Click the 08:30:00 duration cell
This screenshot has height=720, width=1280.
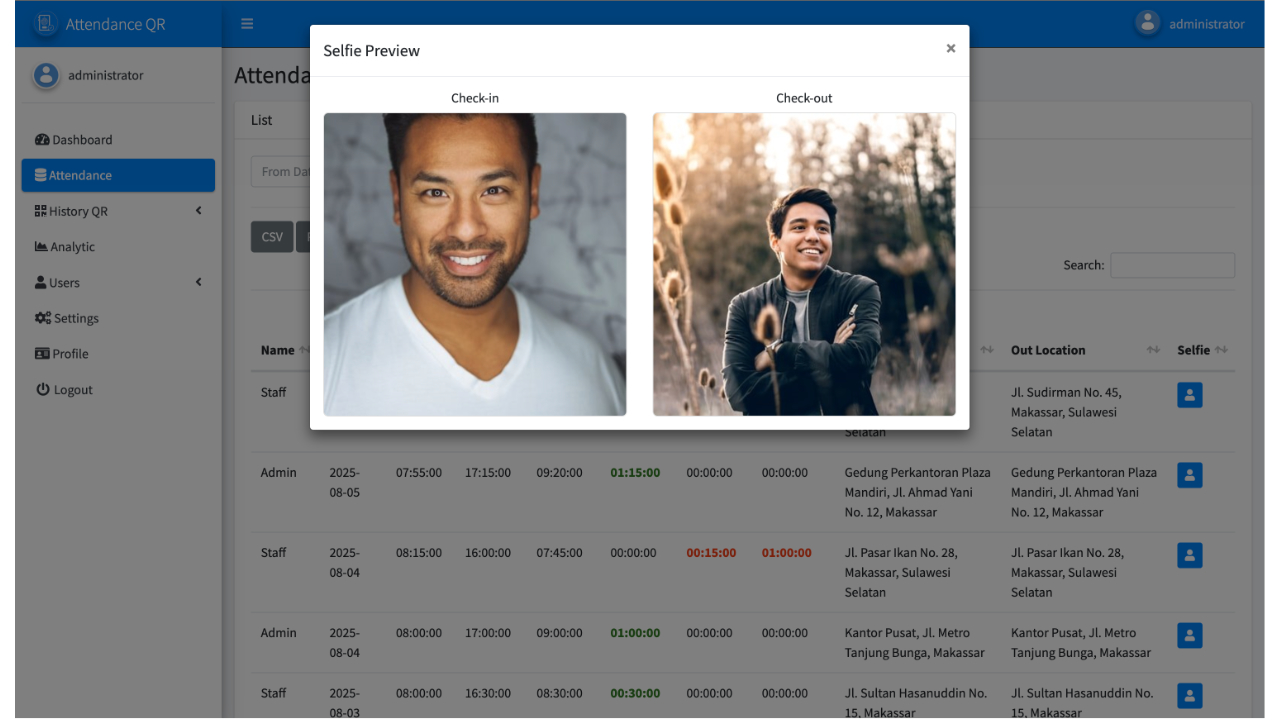[x=559, y=693]
